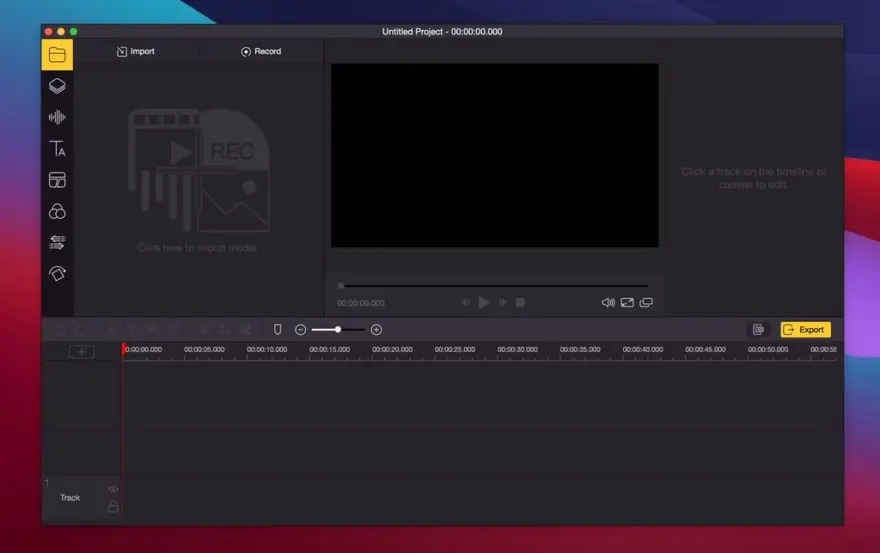This screenshot has width=880, height=553.
Task: Zoom in the timeline with plus icon
Action: 377,330
